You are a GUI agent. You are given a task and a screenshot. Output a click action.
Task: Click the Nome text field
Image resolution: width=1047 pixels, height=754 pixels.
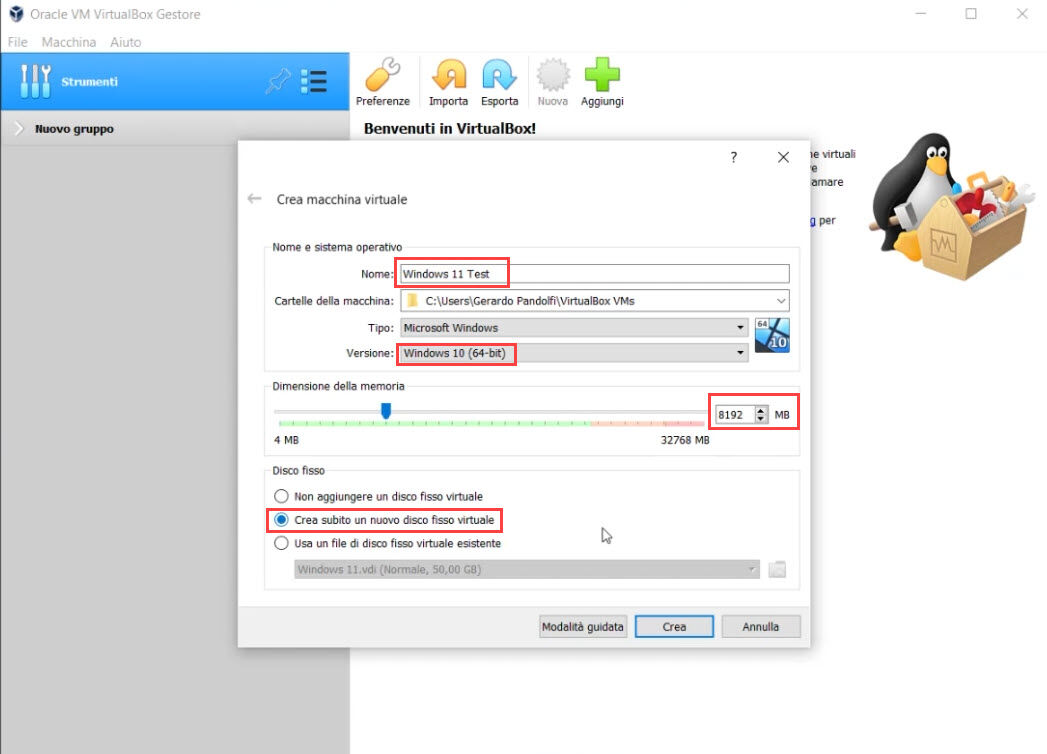click(x=594, y=274)
